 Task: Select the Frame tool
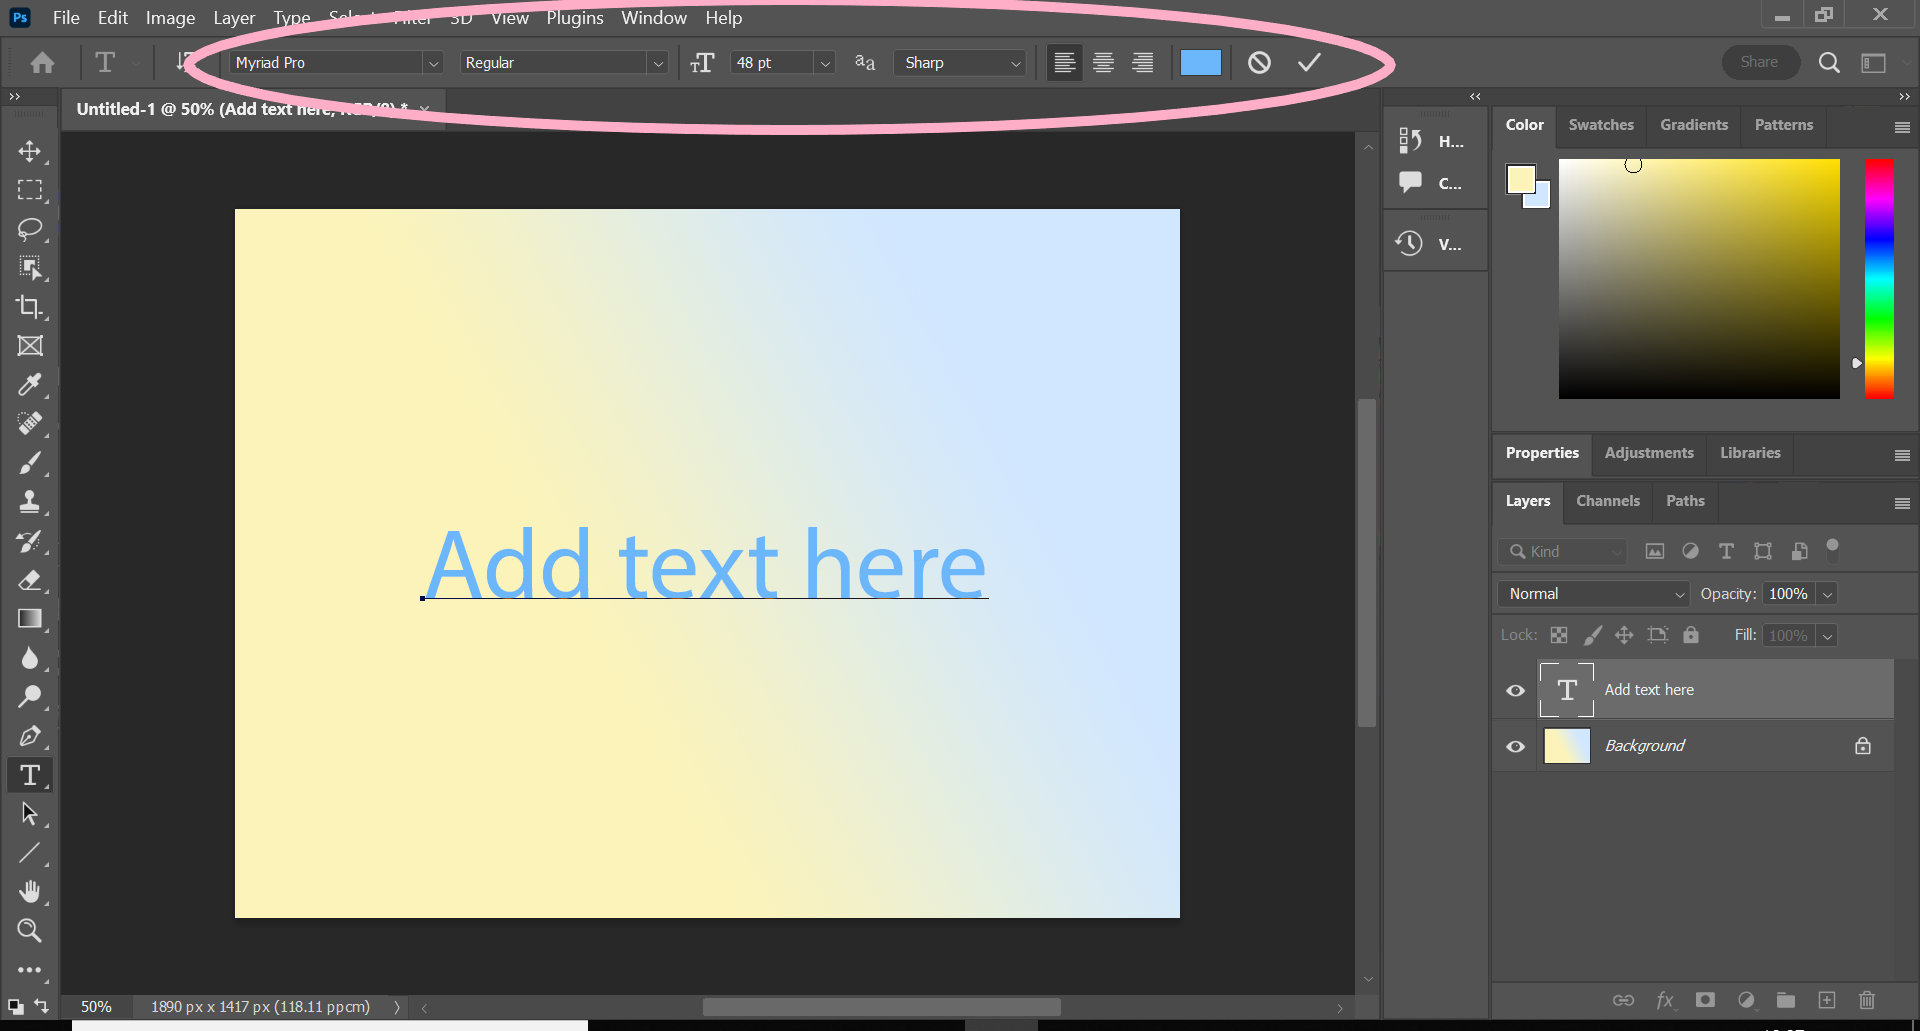click(x=30, y=346)
